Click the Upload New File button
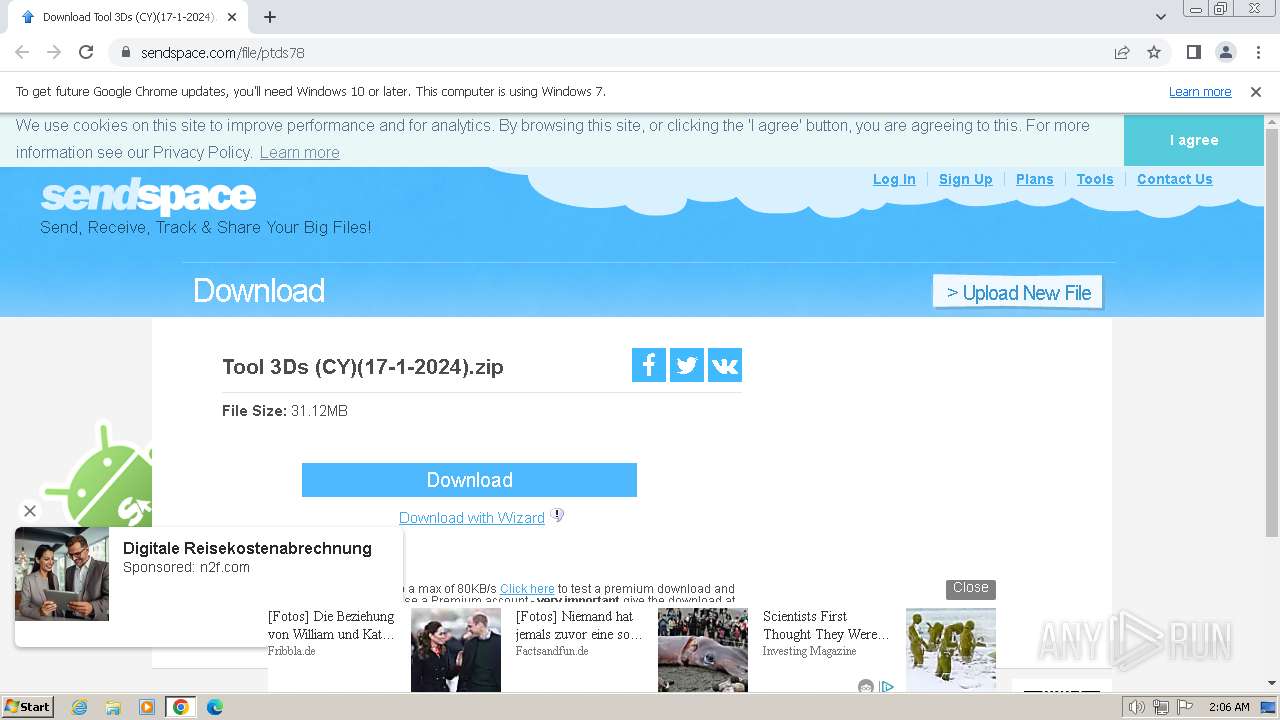 coord(1018,293)
